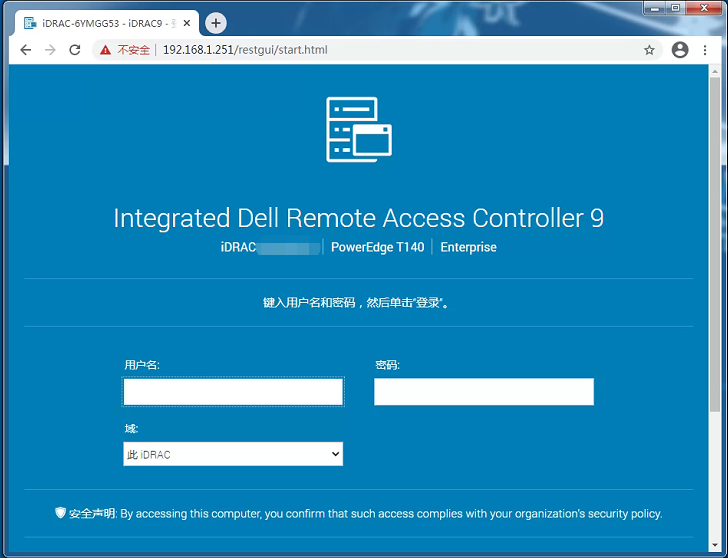
Task: Minimize the browser window
Action: [655, 8]
